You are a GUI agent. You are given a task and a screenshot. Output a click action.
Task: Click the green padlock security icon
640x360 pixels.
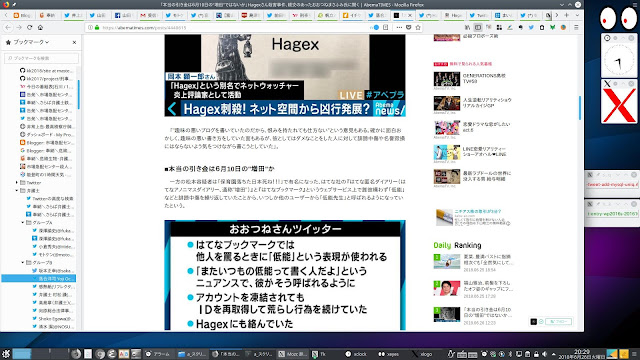coord(97,27)
